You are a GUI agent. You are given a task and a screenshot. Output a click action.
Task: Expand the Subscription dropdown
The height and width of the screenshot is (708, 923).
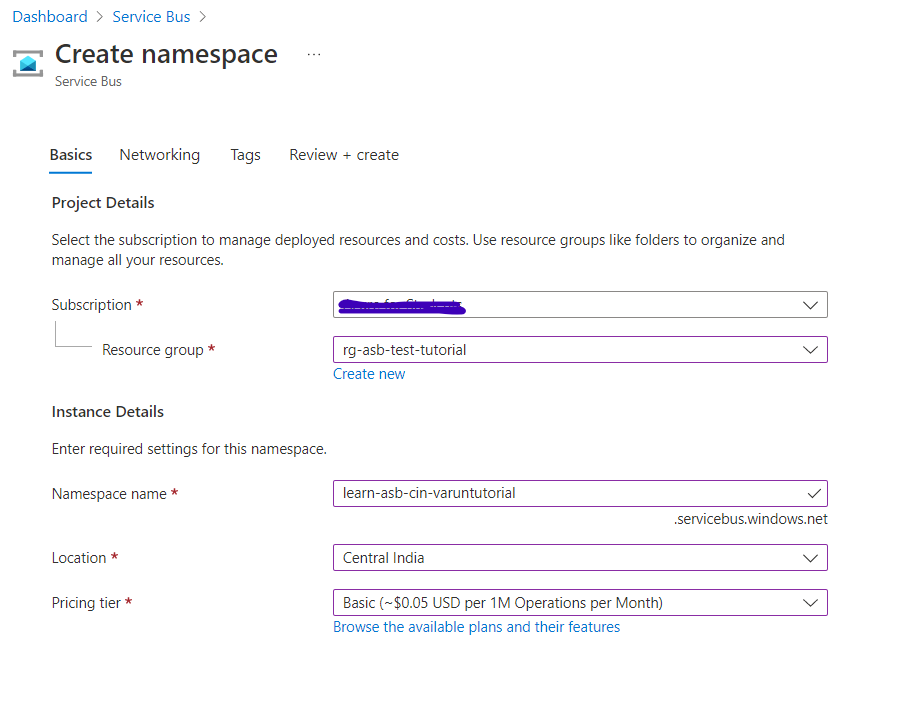812,304
